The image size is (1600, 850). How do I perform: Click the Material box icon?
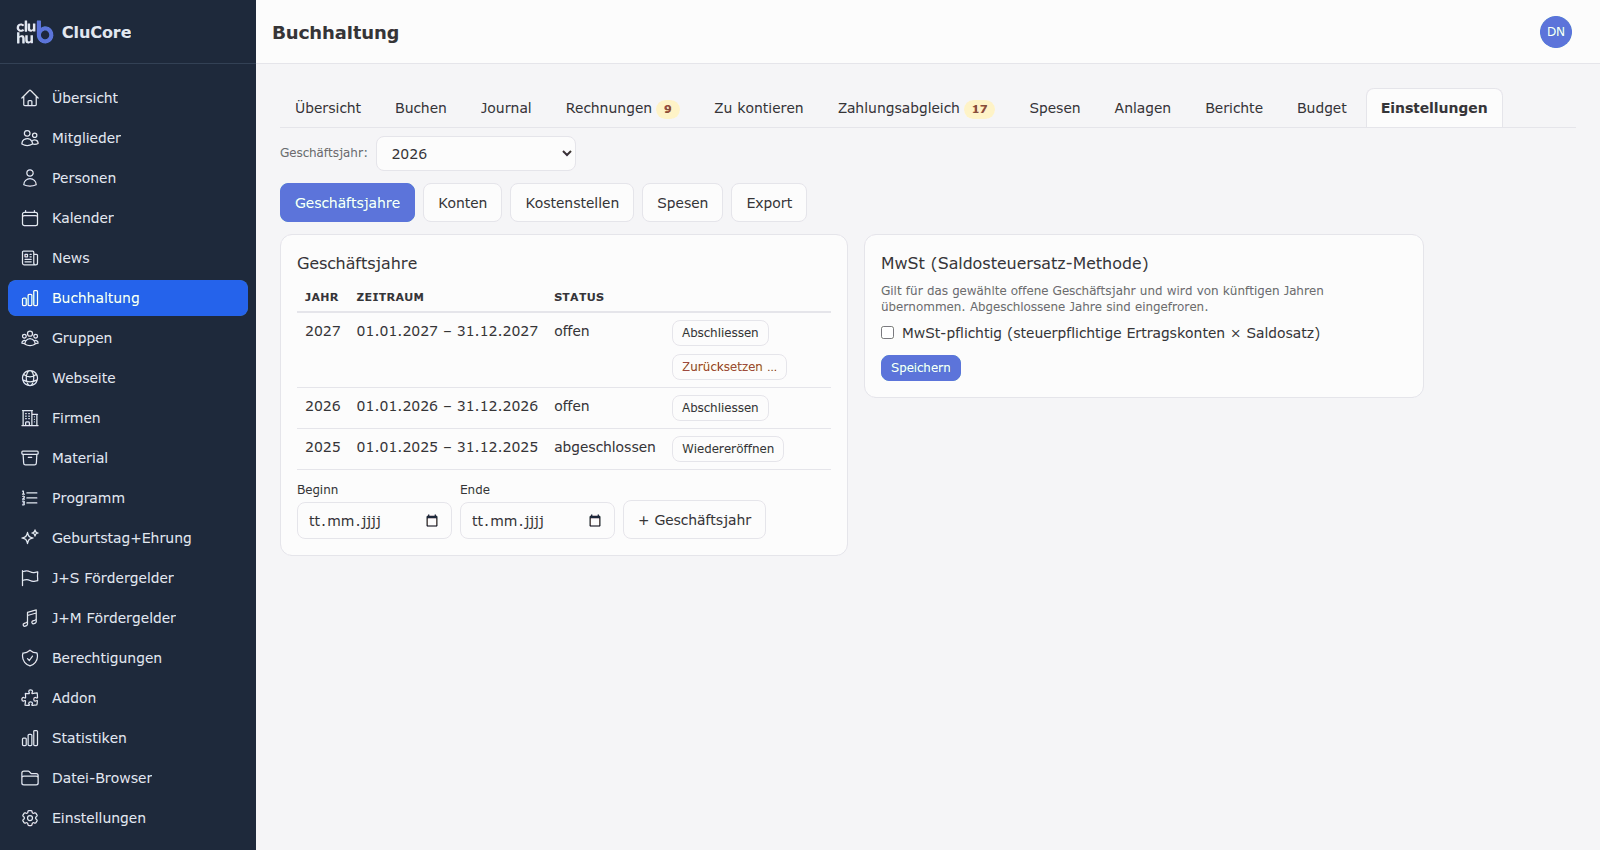30,458
